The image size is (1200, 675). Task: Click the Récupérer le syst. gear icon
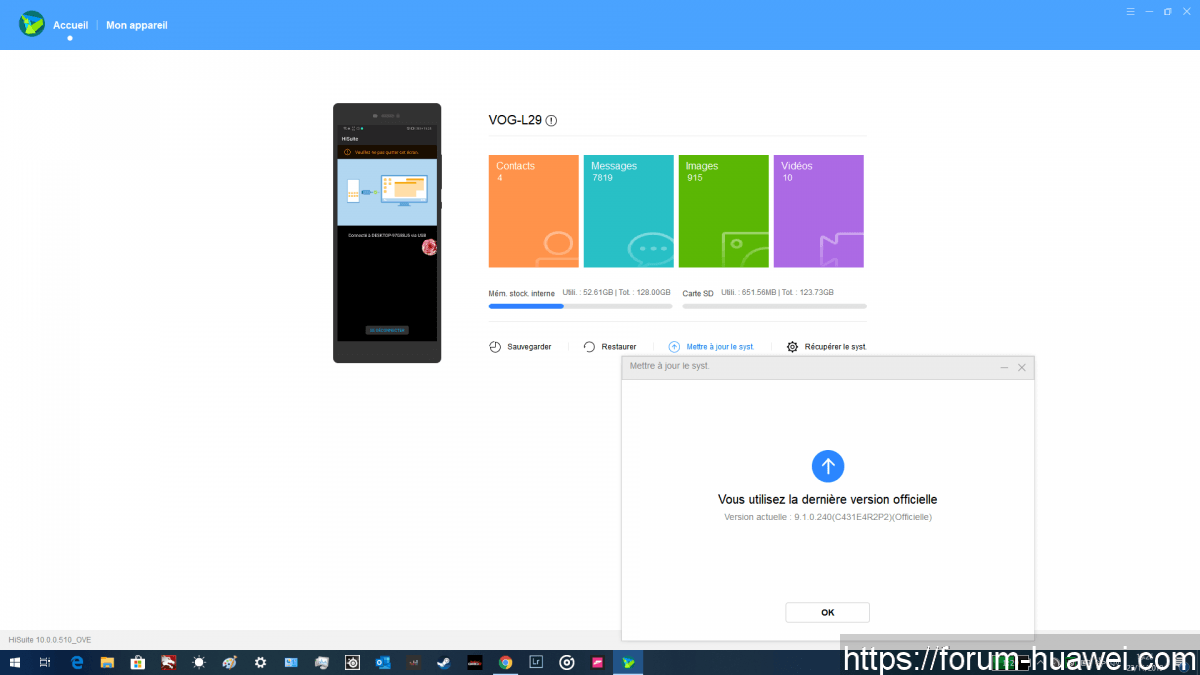point(792,347)
